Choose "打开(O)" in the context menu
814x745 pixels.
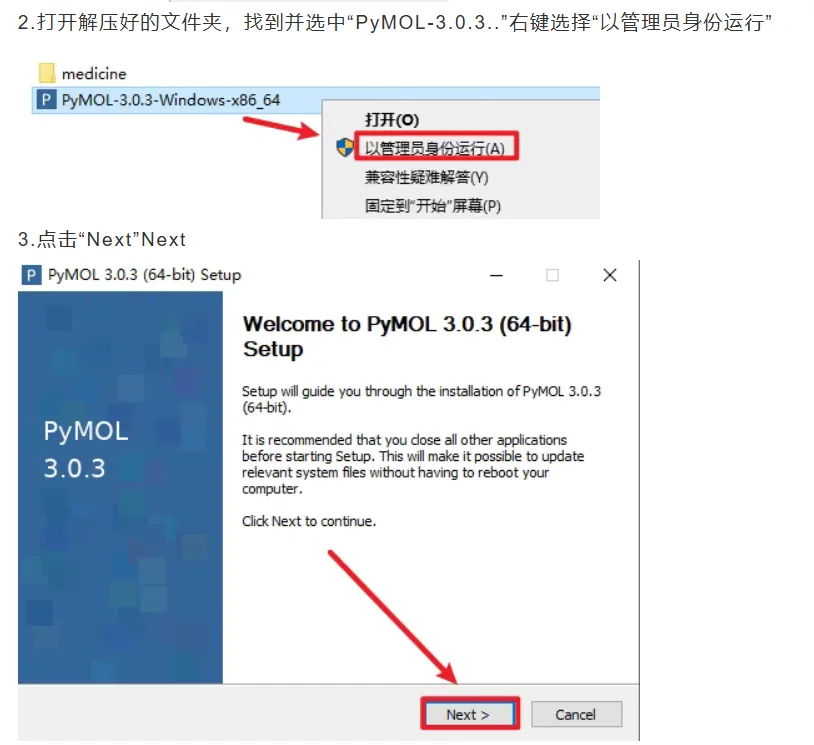[x=392, y=120]
